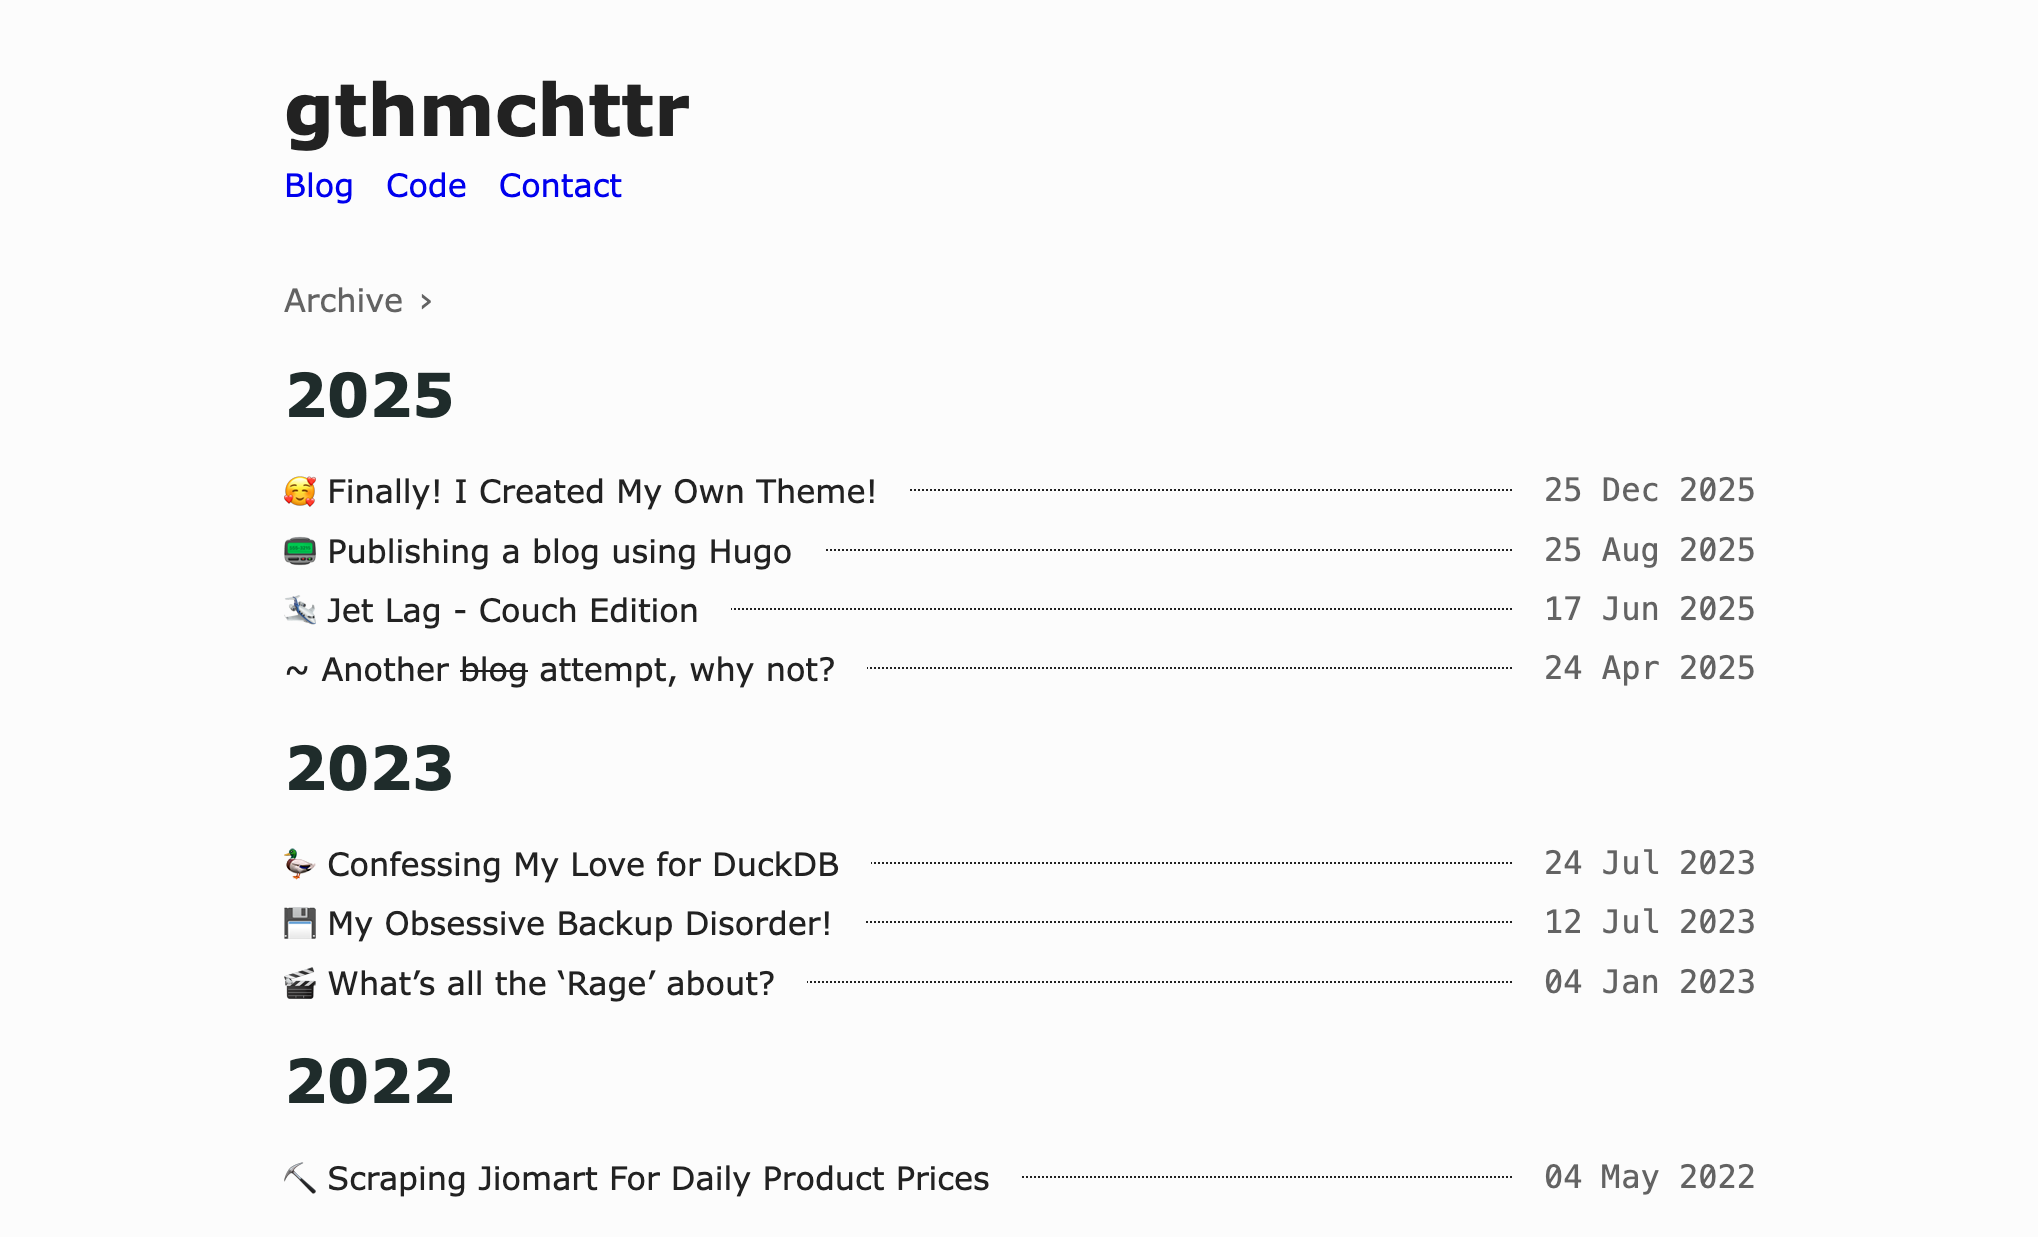Open "Confessing My Love for DuckDB" post
2038x1238 pixels.
point(582,864)
